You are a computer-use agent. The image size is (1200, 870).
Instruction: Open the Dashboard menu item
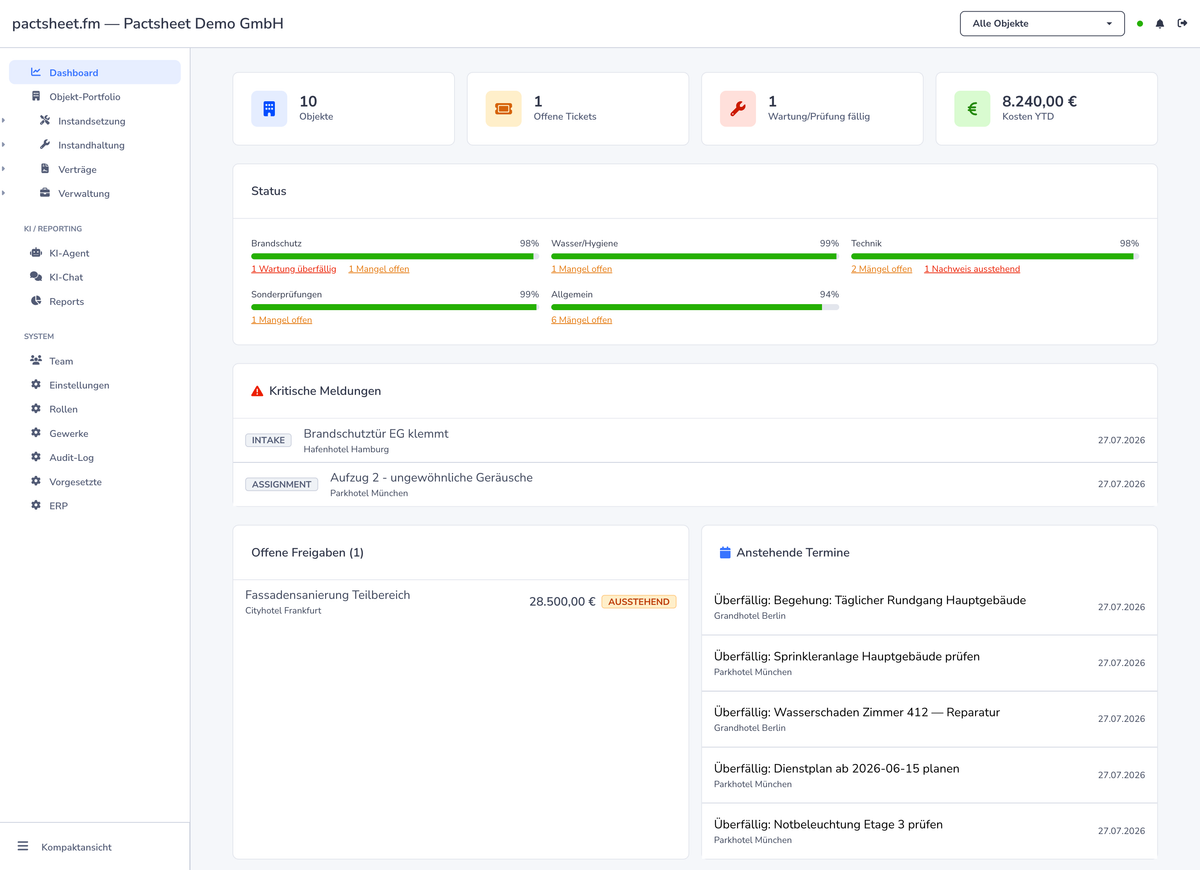(x=95, y=72)
